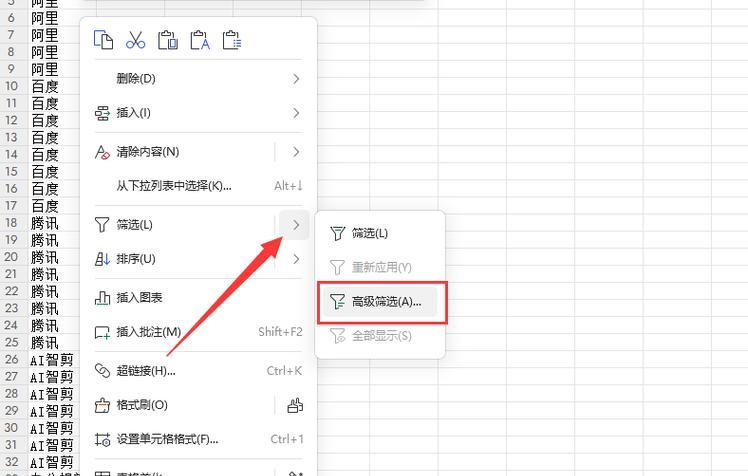Click the paste special icon
Viewport: 748px width, 476px height.
pos(232,40)
